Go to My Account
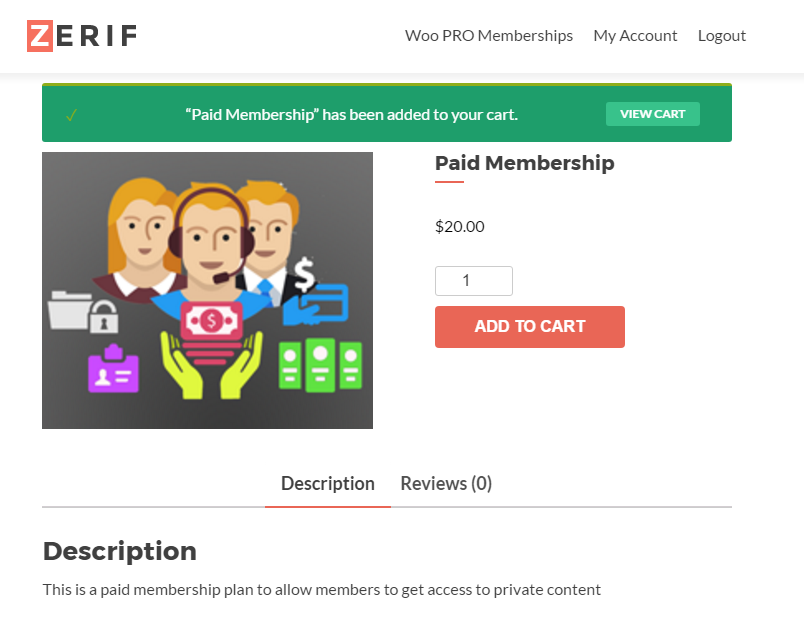Screen dimensions: 804x619 tap(635, 36)
